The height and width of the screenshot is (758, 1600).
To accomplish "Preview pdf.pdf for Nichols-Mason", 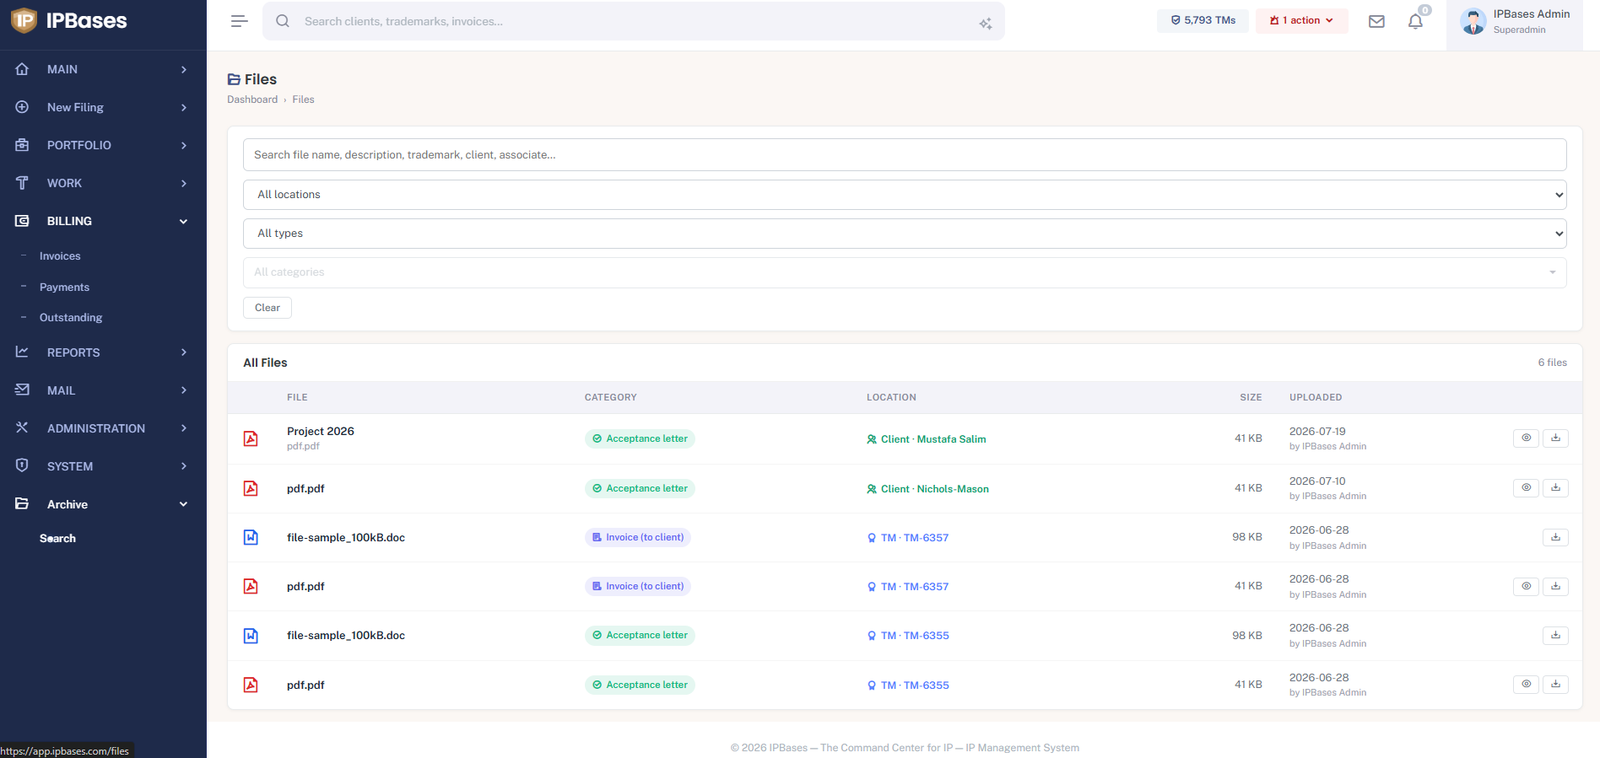I will 1526,488.
